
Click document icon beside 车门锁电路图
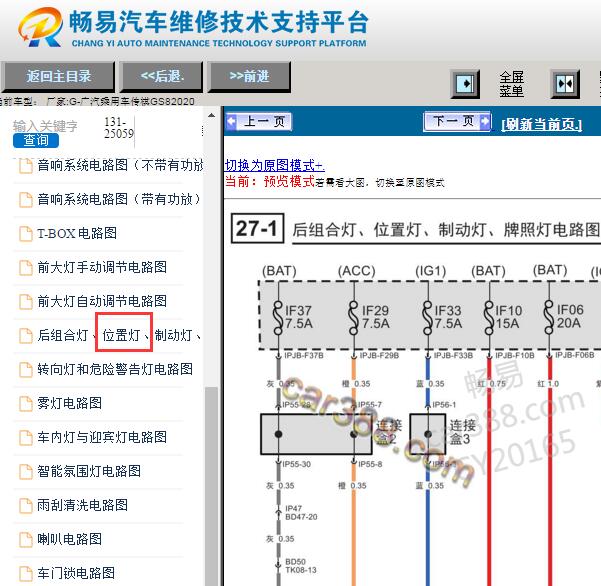(26, 574)
